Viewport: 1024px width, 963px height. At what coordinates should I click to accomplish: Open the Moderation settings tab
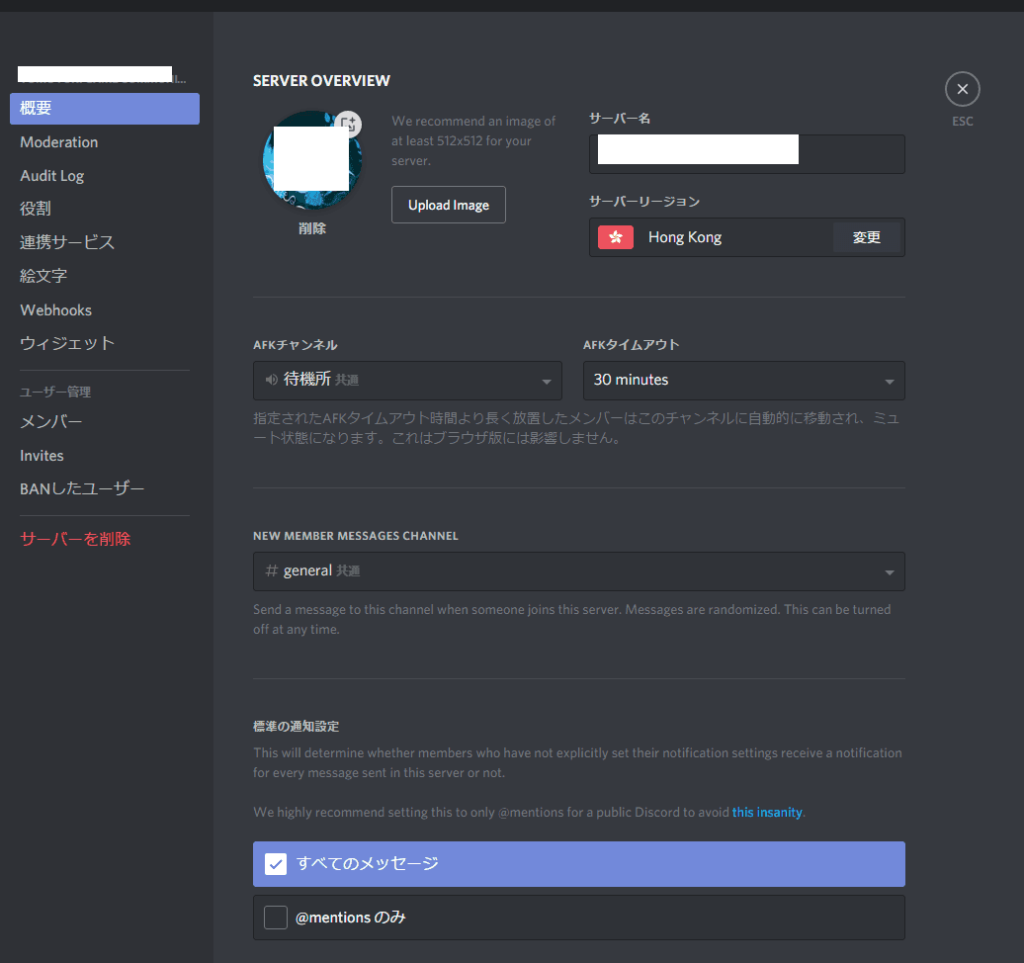coord(59,142)
